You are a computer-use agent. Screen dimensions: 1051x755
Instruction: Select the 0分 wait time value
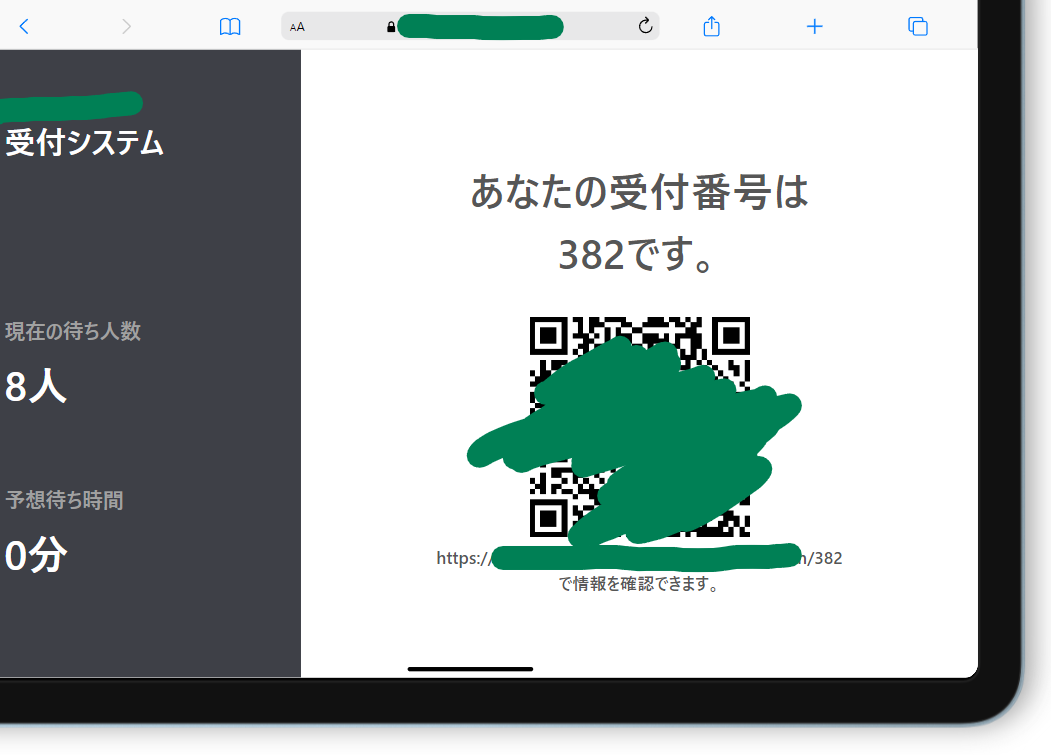click(36, 555)
